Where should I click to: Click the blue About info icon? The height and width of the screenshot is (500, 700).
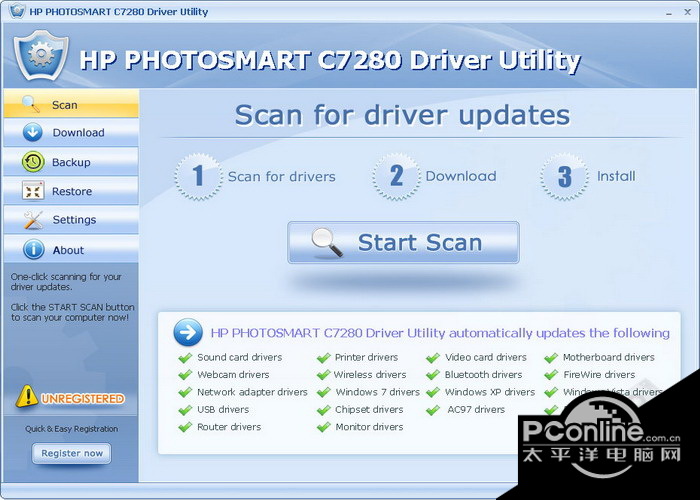pyautogui.click(x=33, y=250)
